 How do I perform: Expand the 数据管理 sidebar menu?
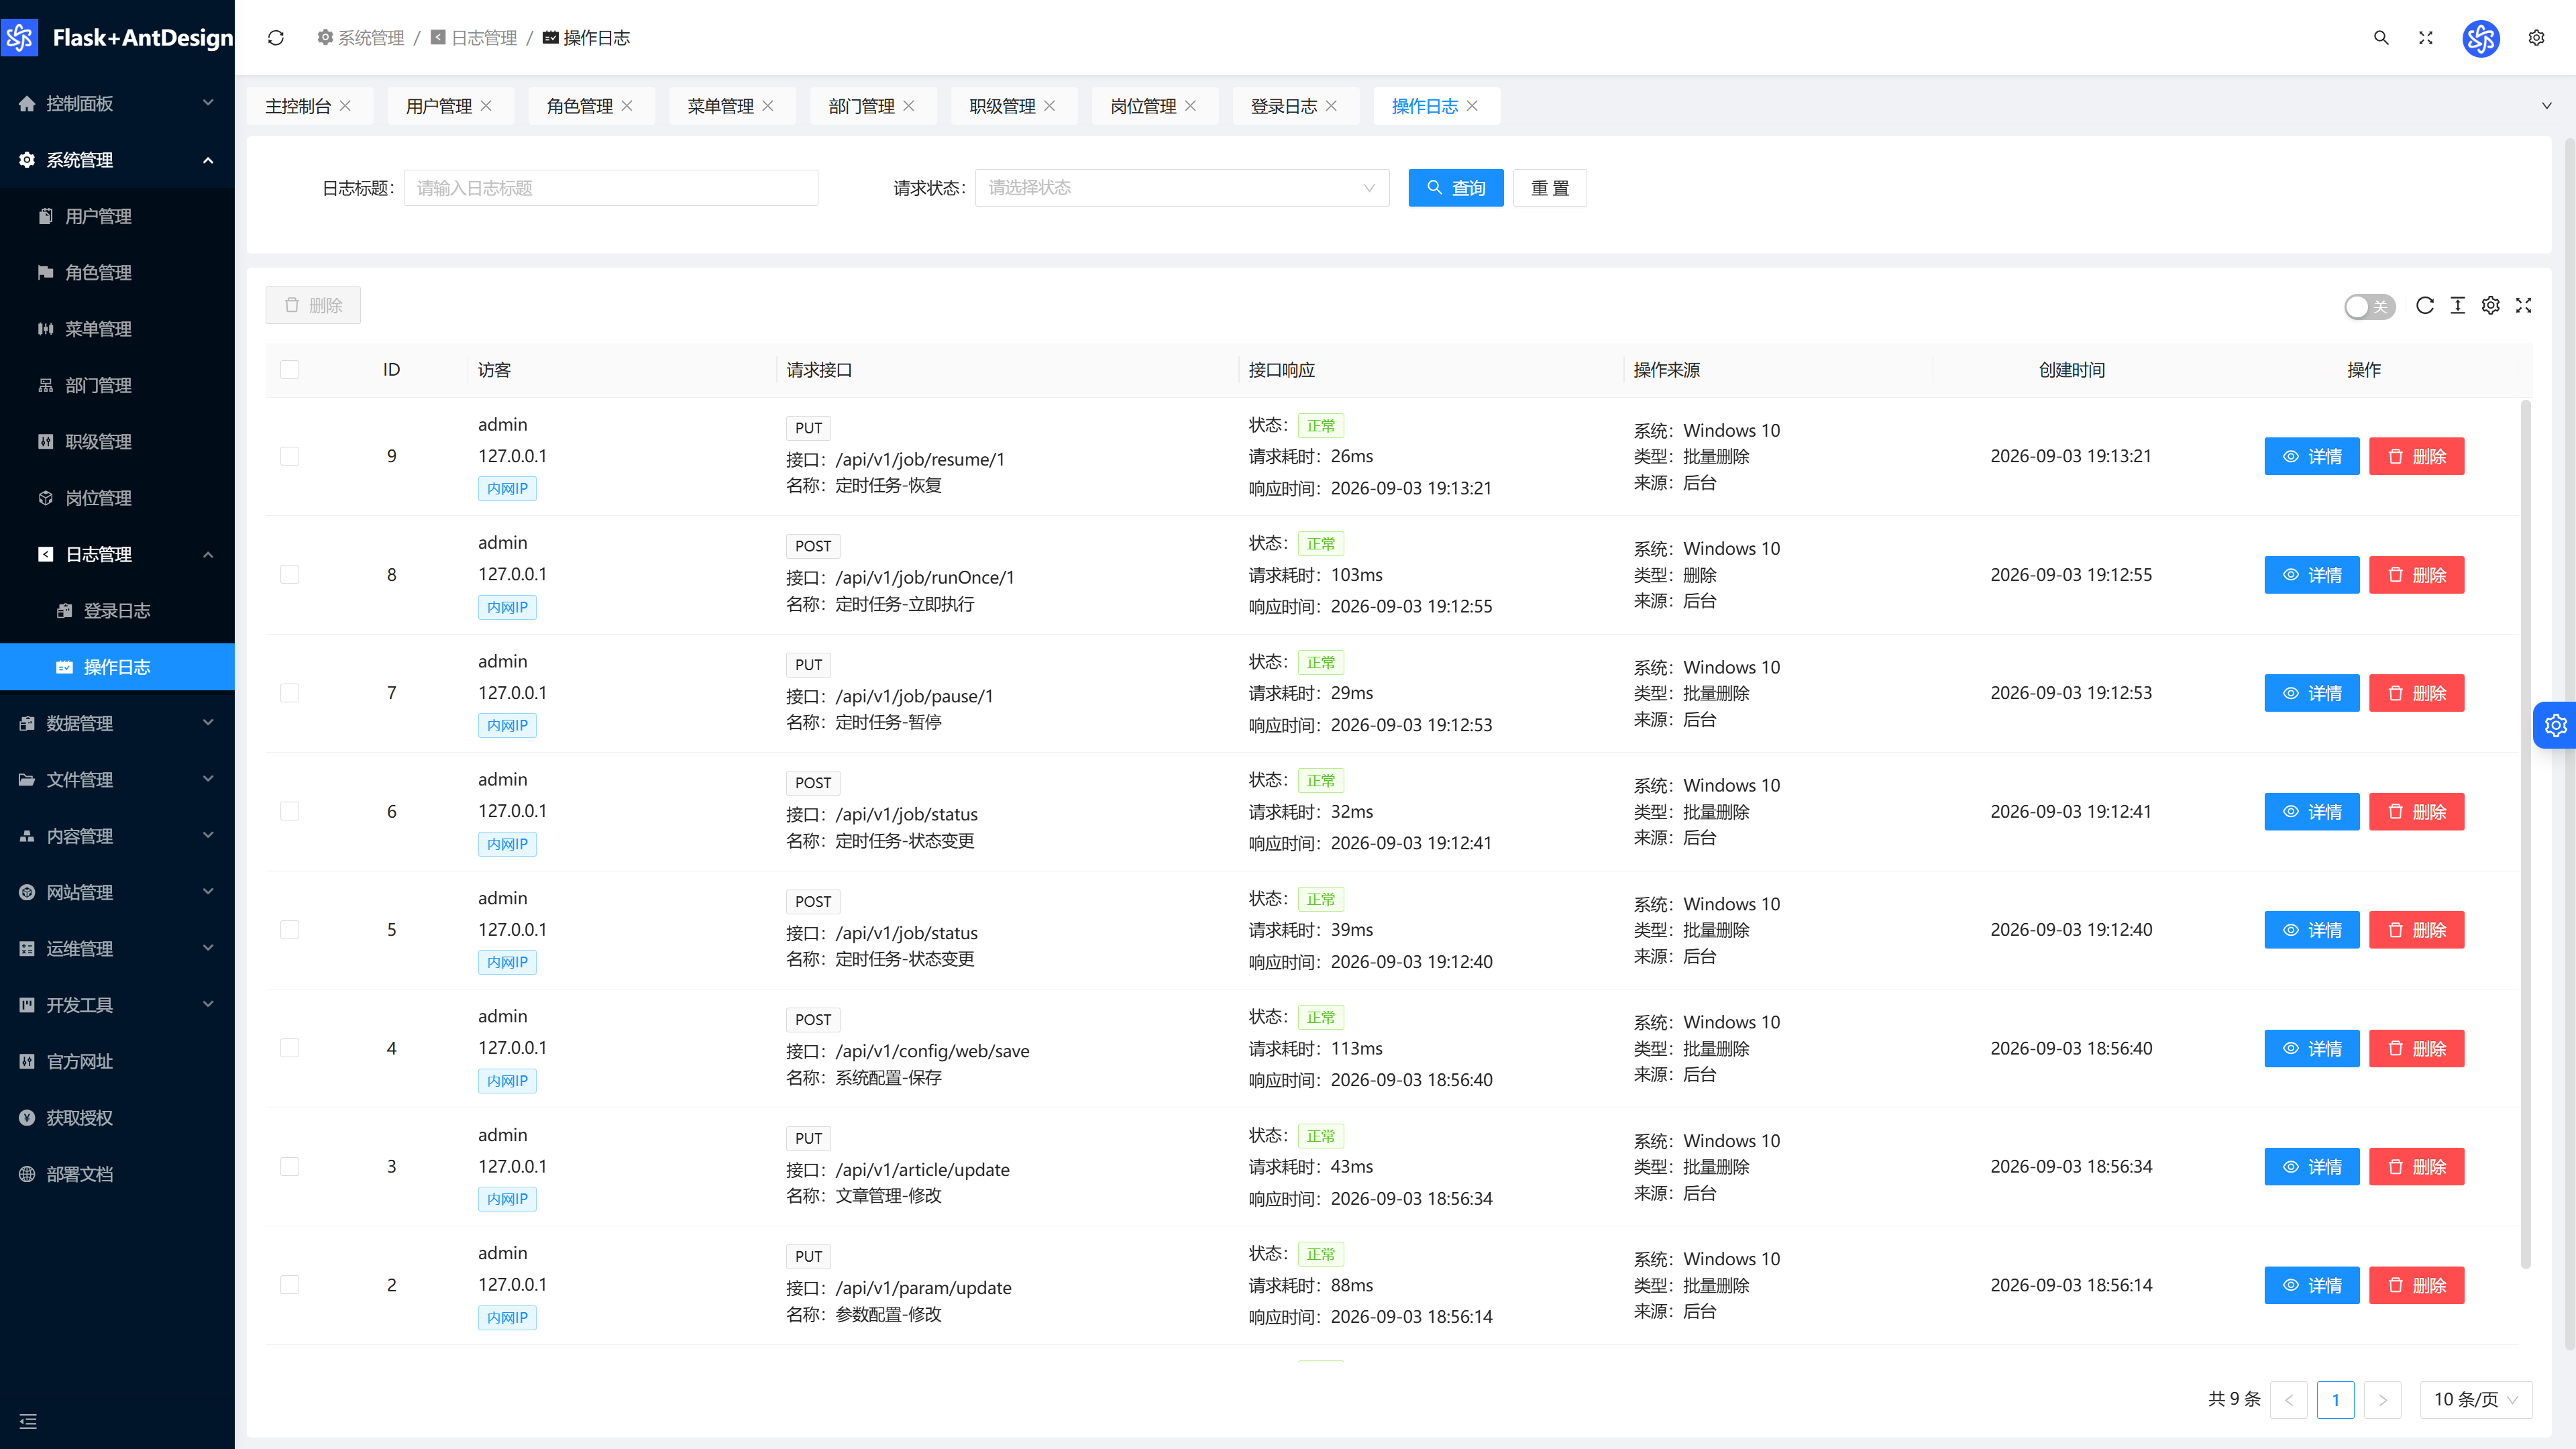[117, 723]
